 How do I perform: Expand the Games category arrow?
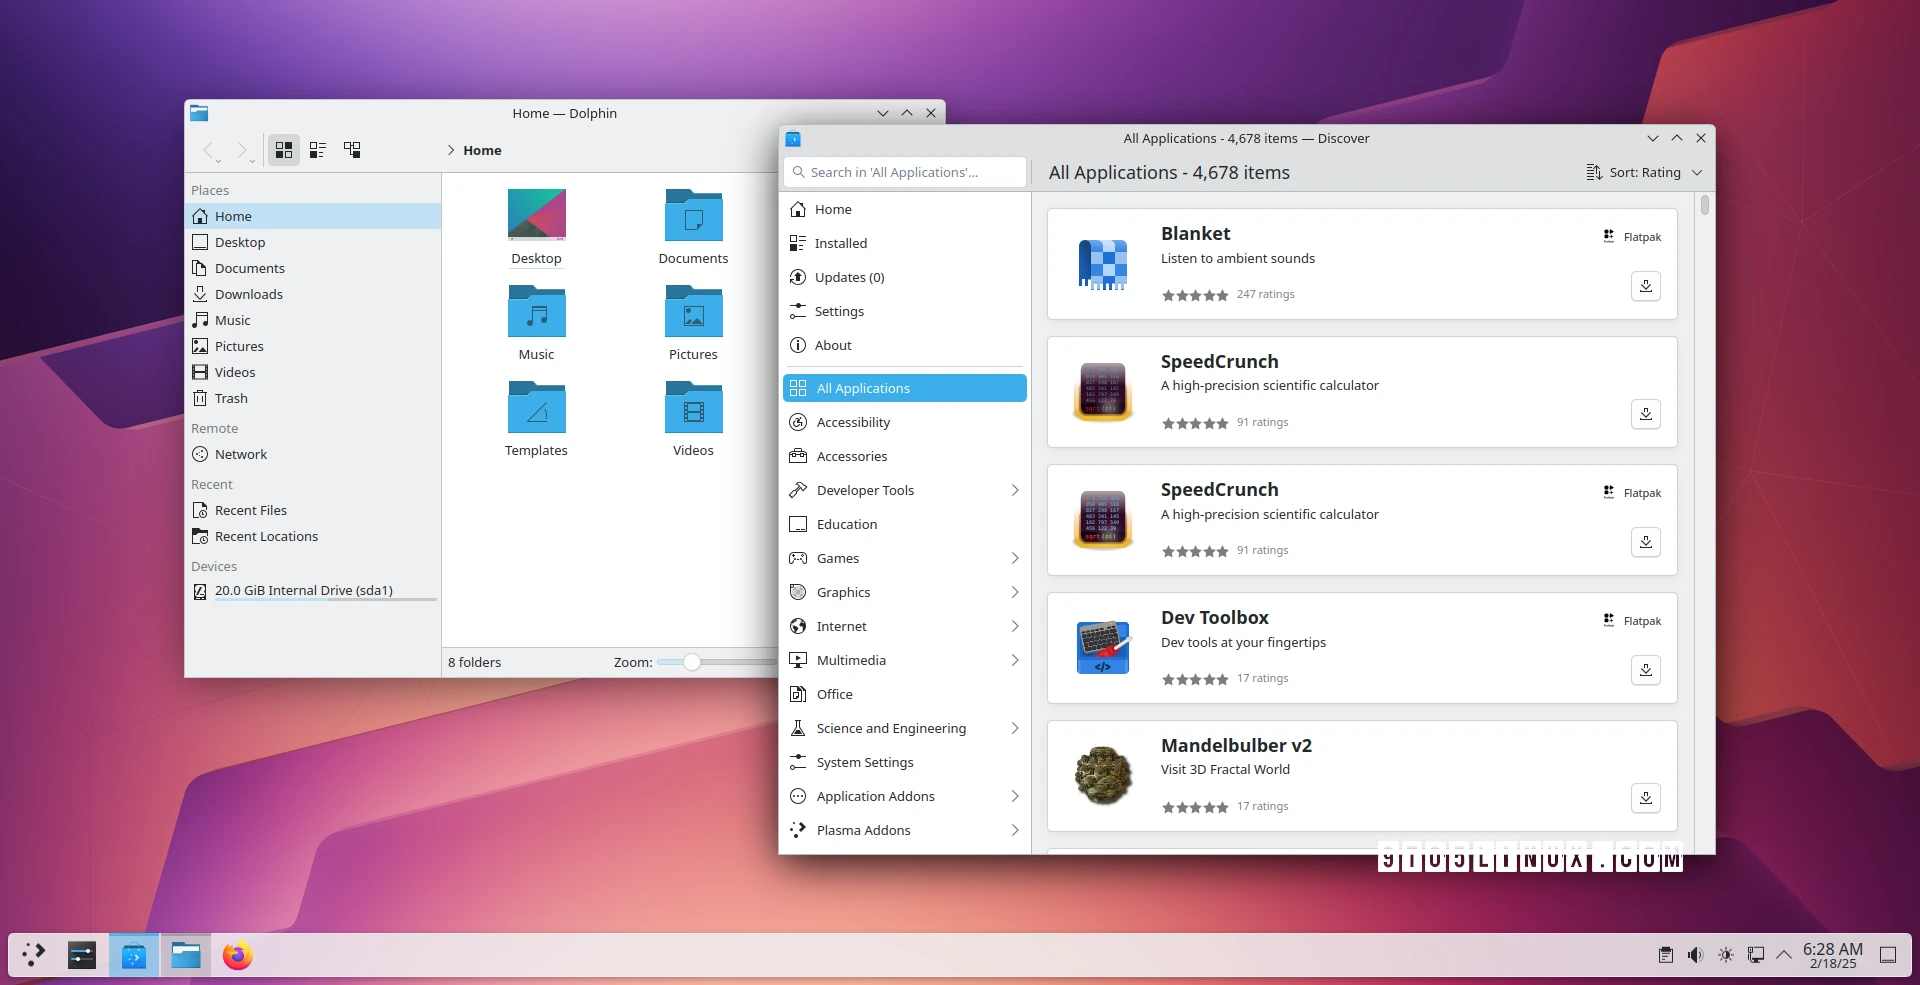point(1014,558)
